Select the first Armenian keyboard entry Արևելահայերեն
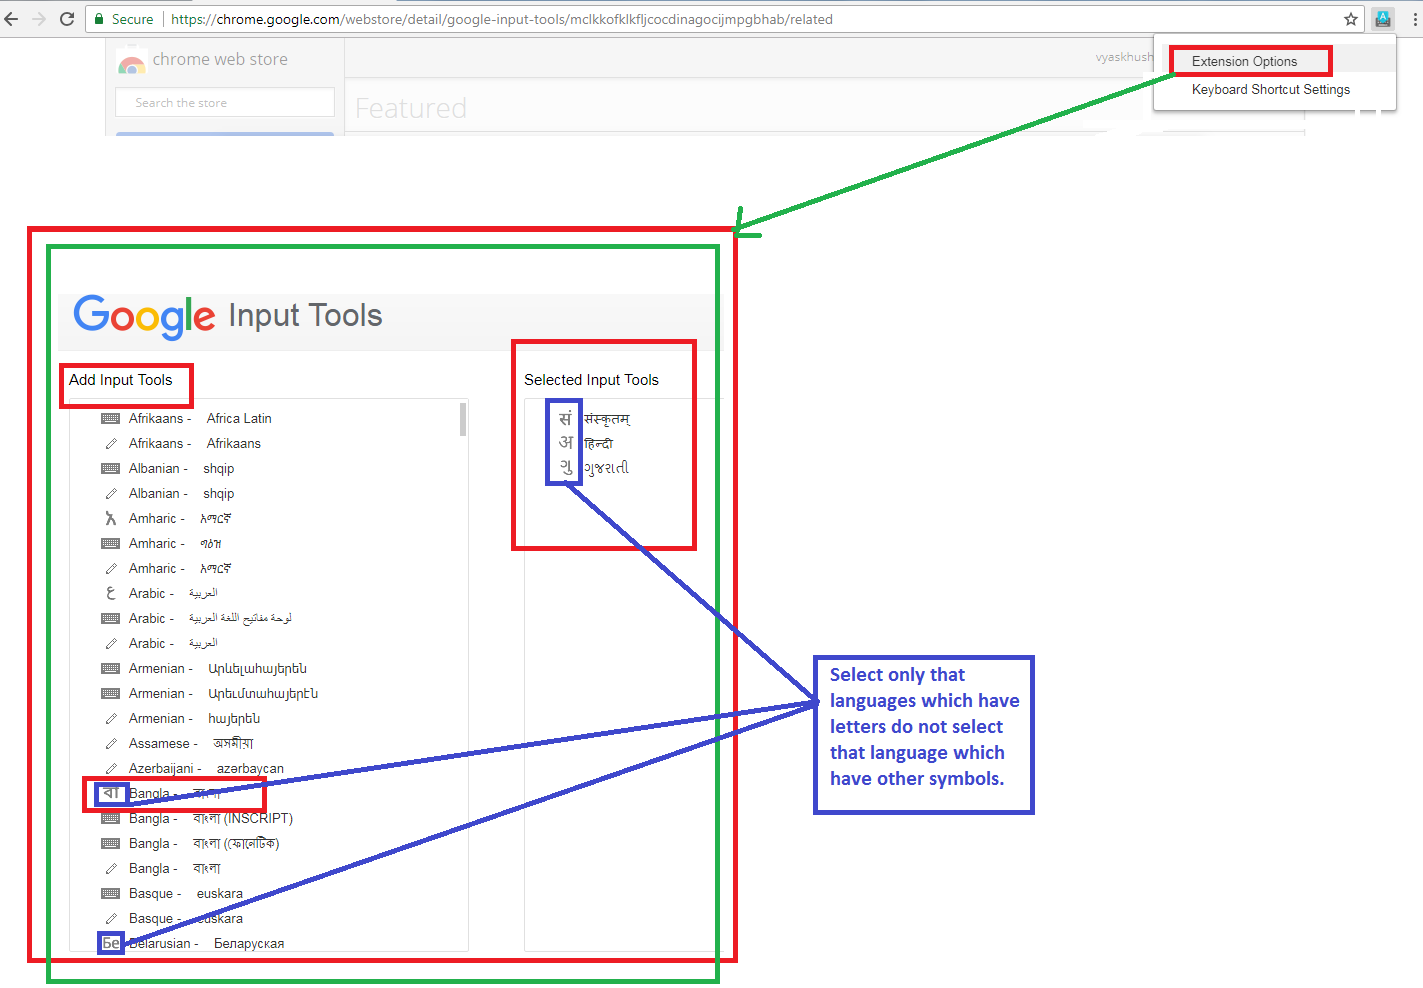 tap(218, 669)
